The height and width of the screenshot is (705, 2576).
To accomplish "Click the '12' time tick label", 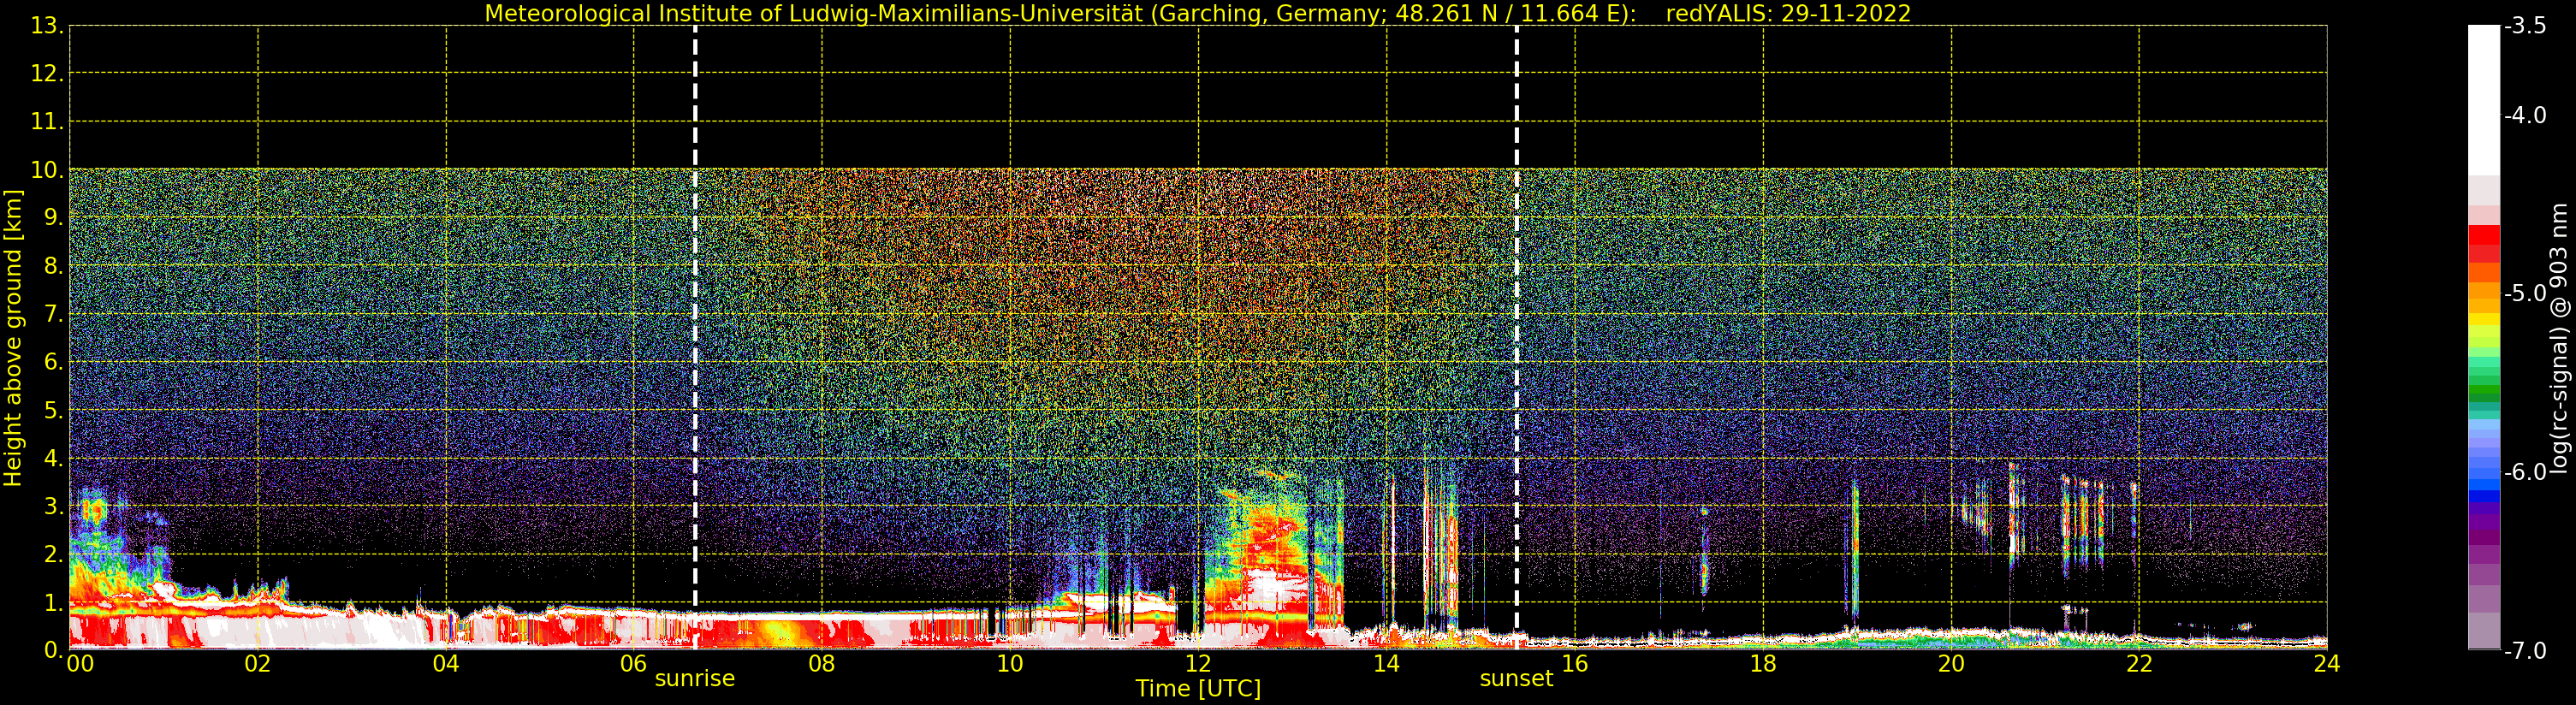I will tap(1198, 664).
